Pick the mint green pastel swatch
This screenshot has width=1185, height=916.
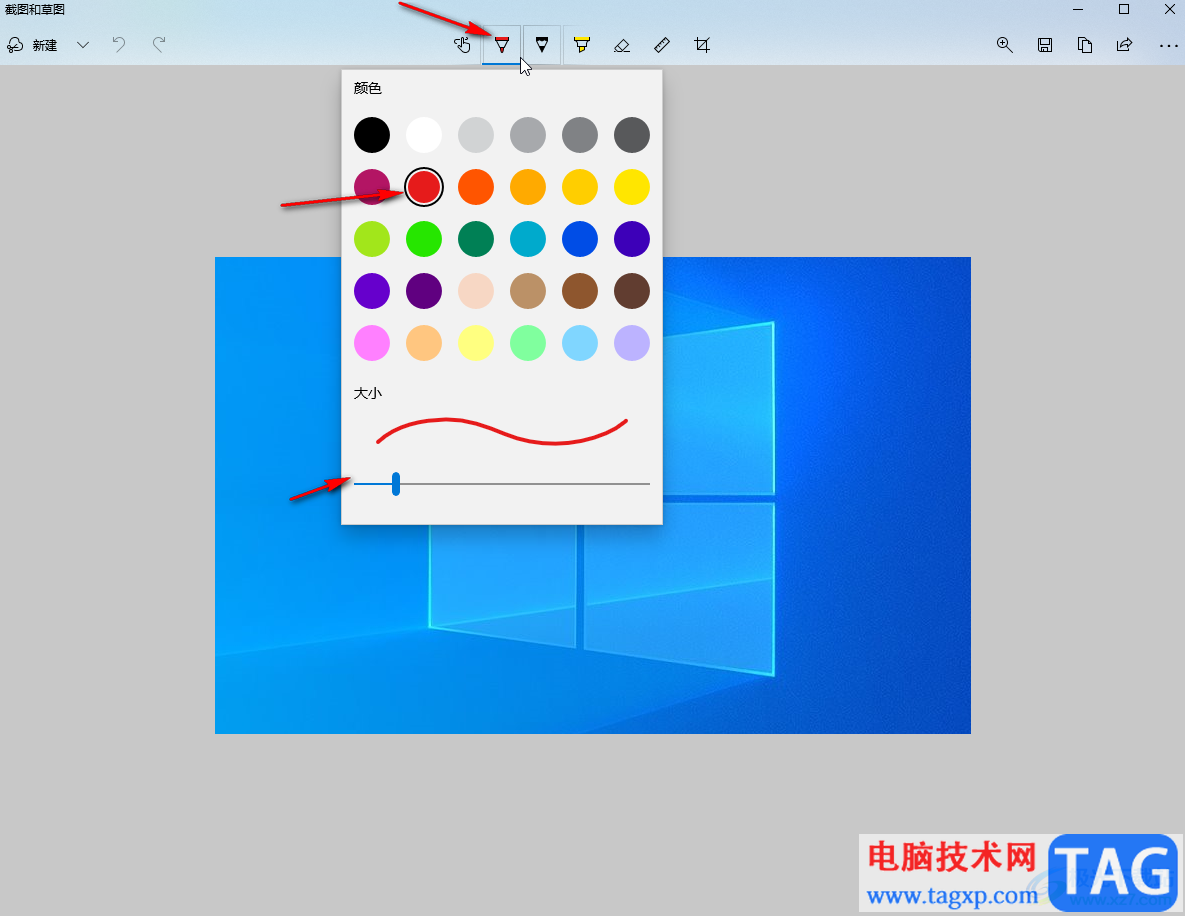(528, 343)
